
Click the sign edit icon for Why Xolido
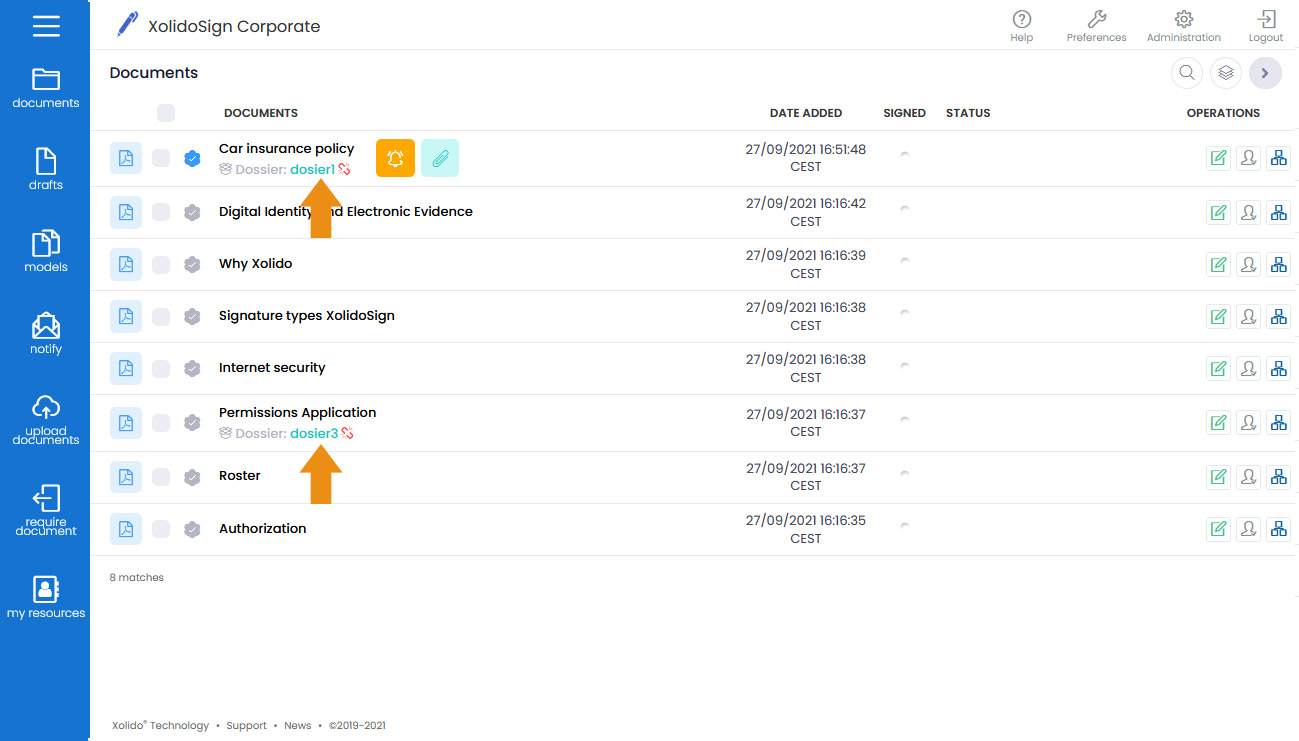(1218, 264)
